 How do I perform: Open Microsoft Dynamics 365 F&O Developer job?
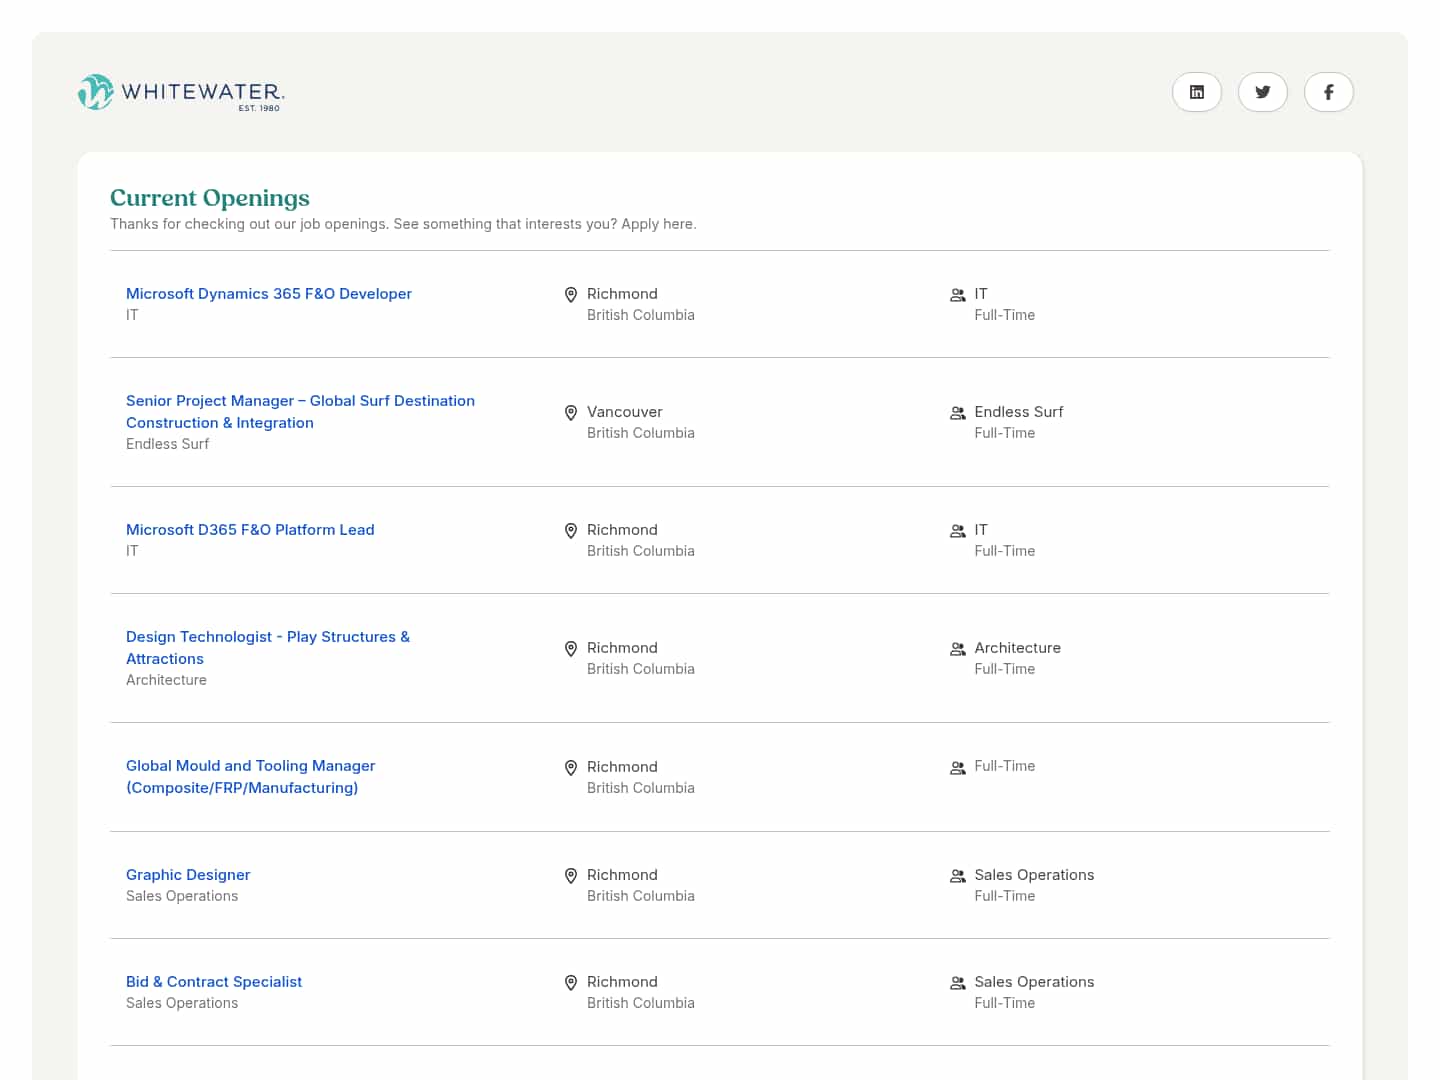point(269,294)
